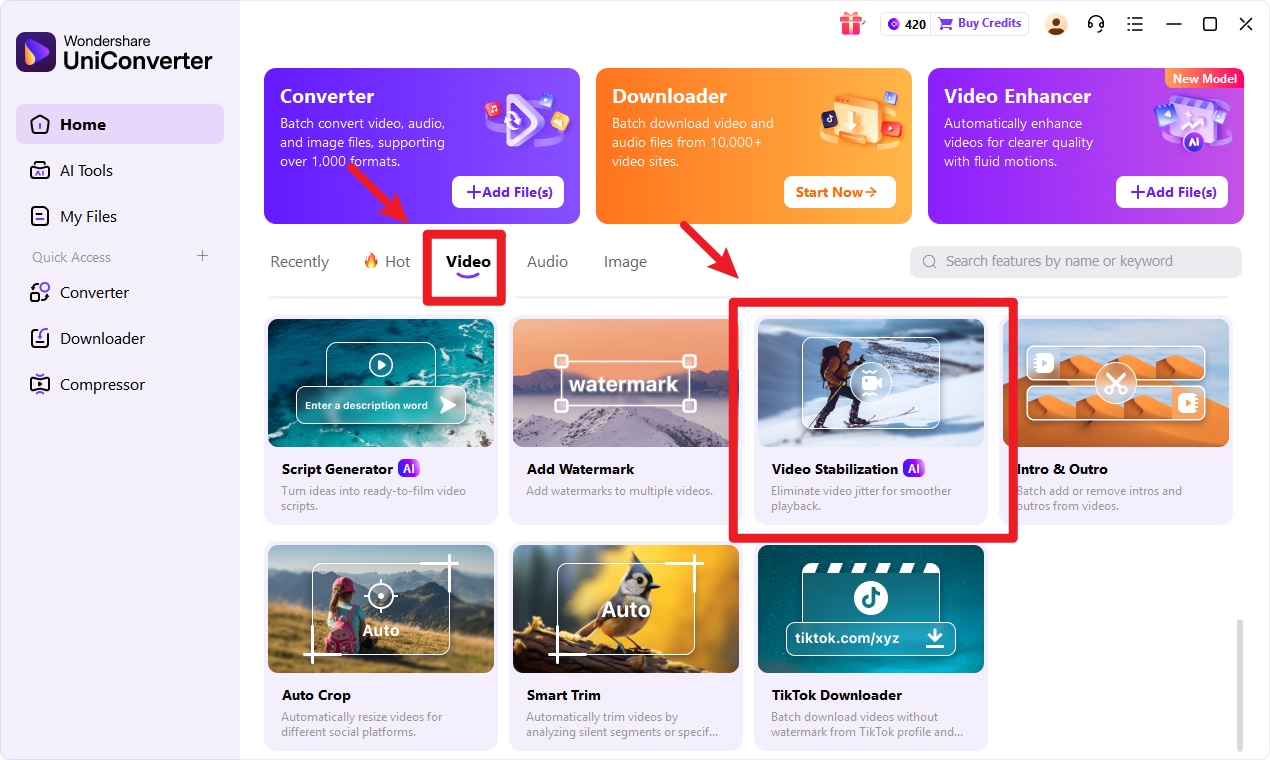Expand Quick Access with the plus
The width and height of the screenshot is (1270, 760).
pos(202,256)
